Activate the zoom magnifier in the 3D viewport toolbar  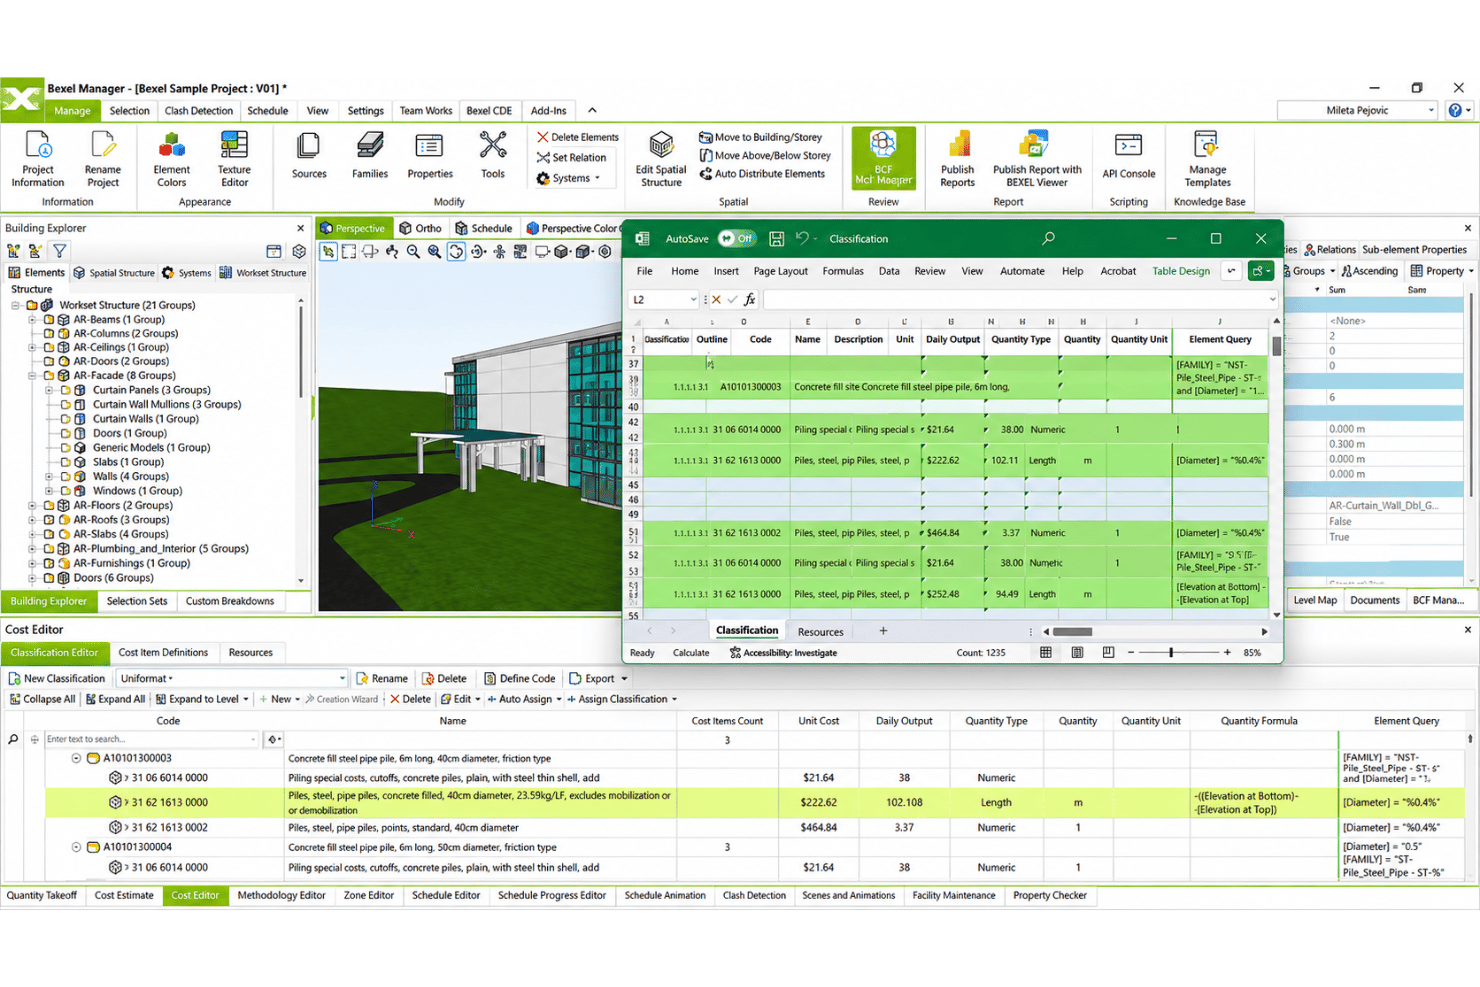pyautogui.click(x=413, y=252)
